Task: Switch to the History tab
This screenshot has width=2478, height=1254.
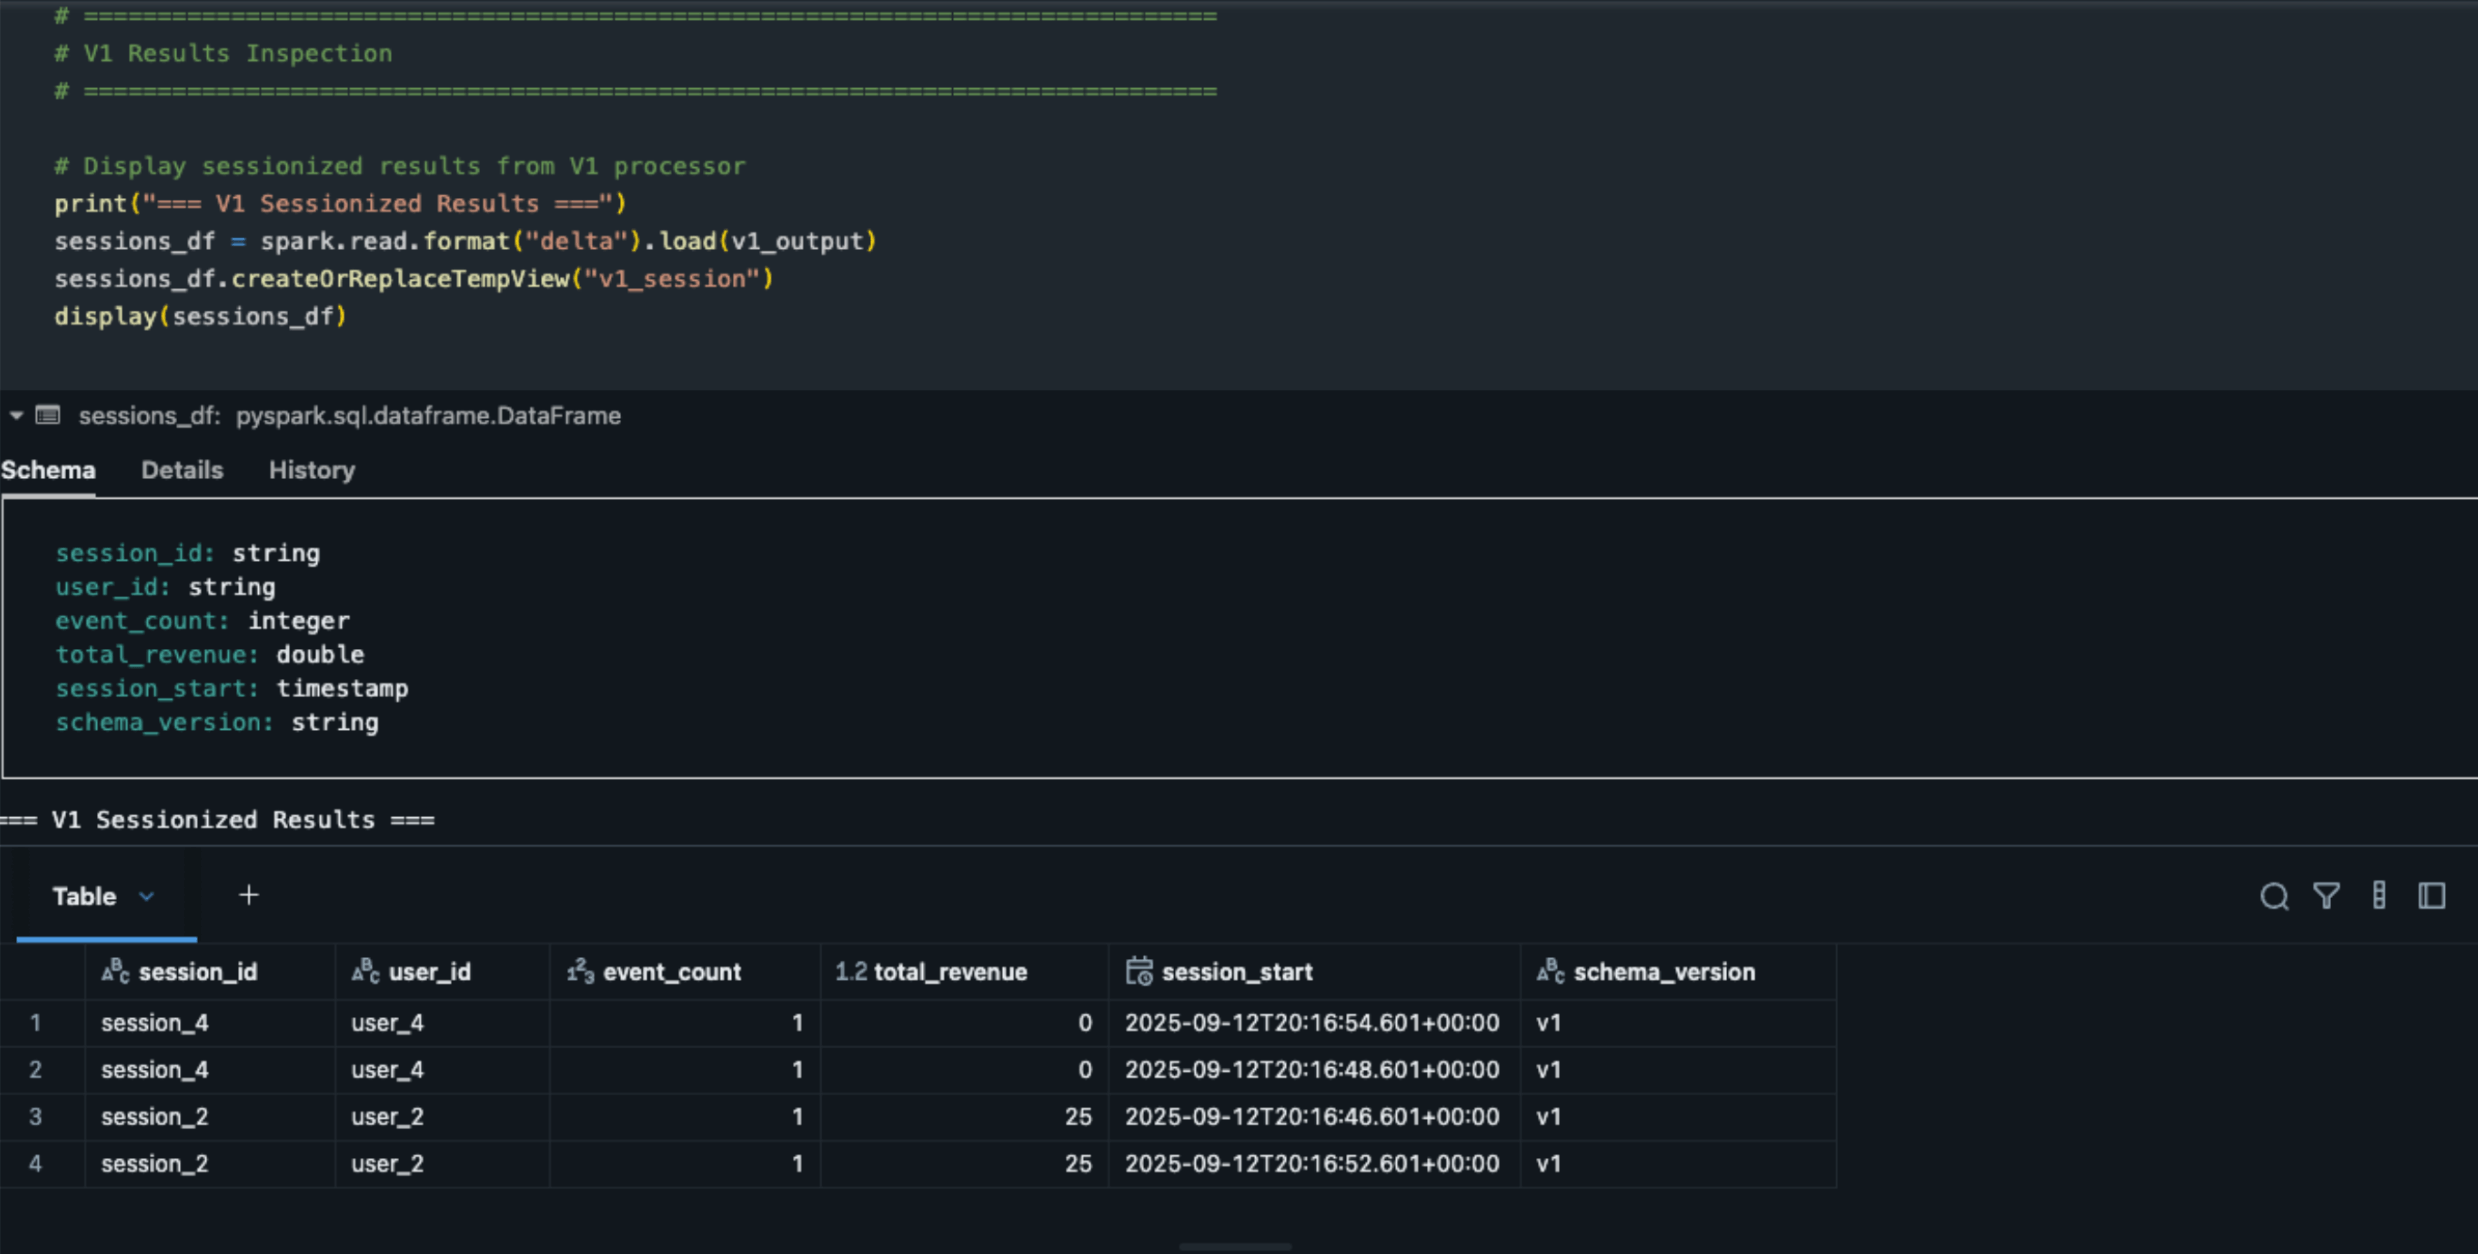Action: pyautogui.click(x=311, y=470)
